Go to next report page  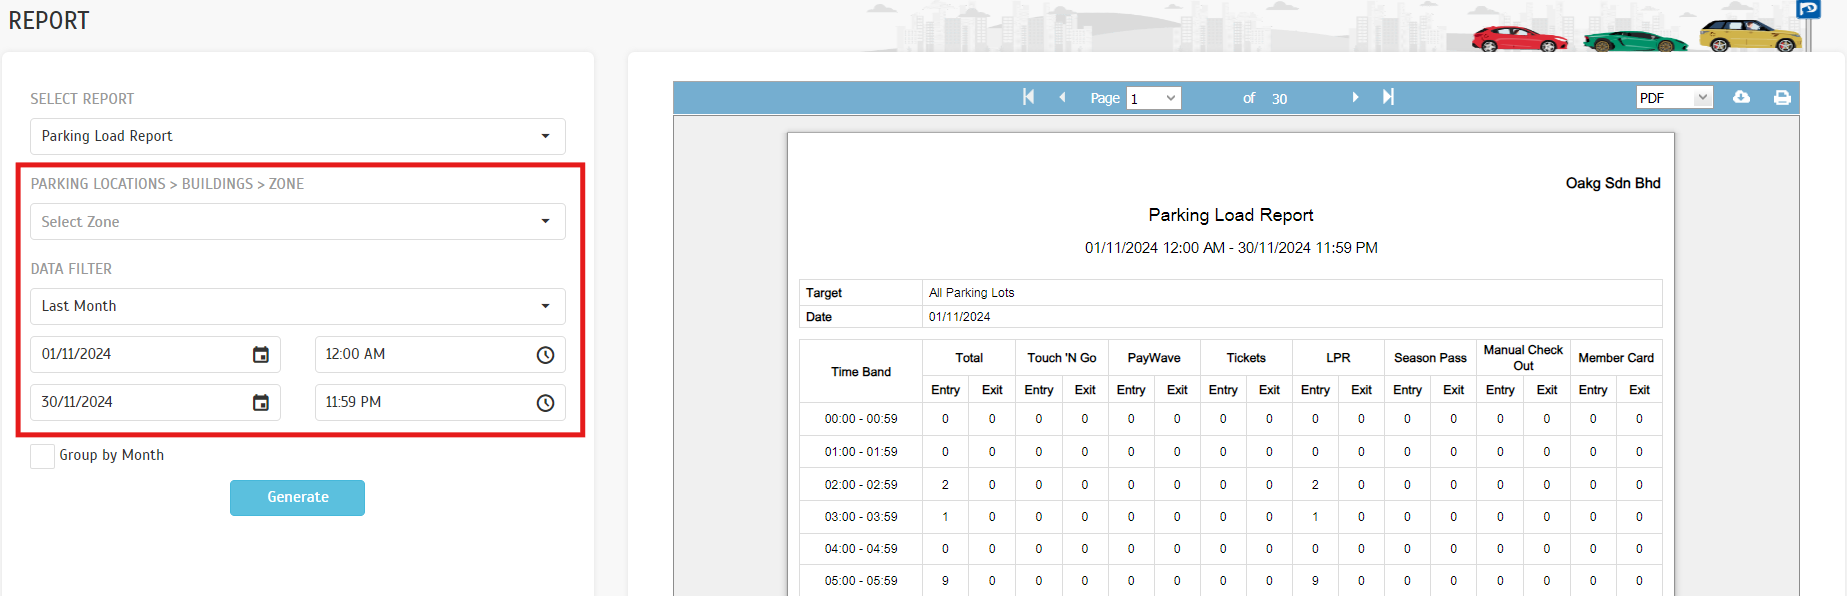click(x=1355, y=97)
